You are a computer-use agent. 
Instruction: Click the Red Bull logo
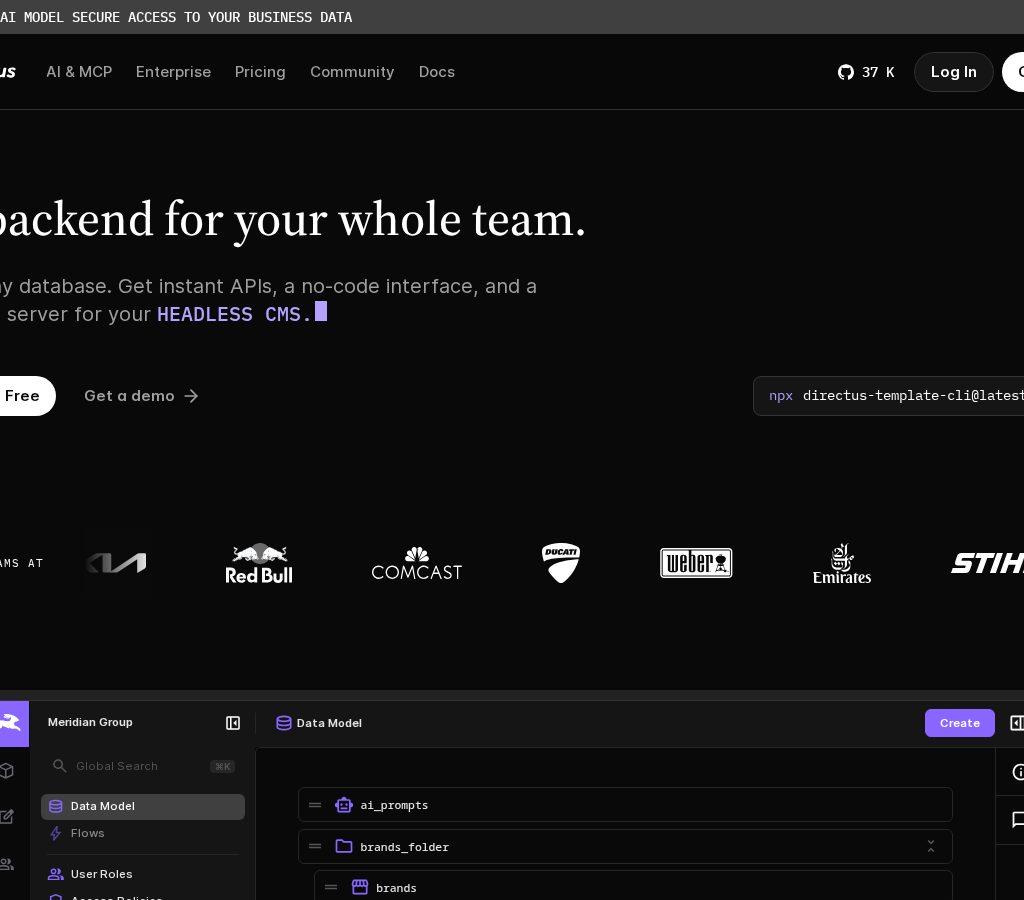[259, 563]
